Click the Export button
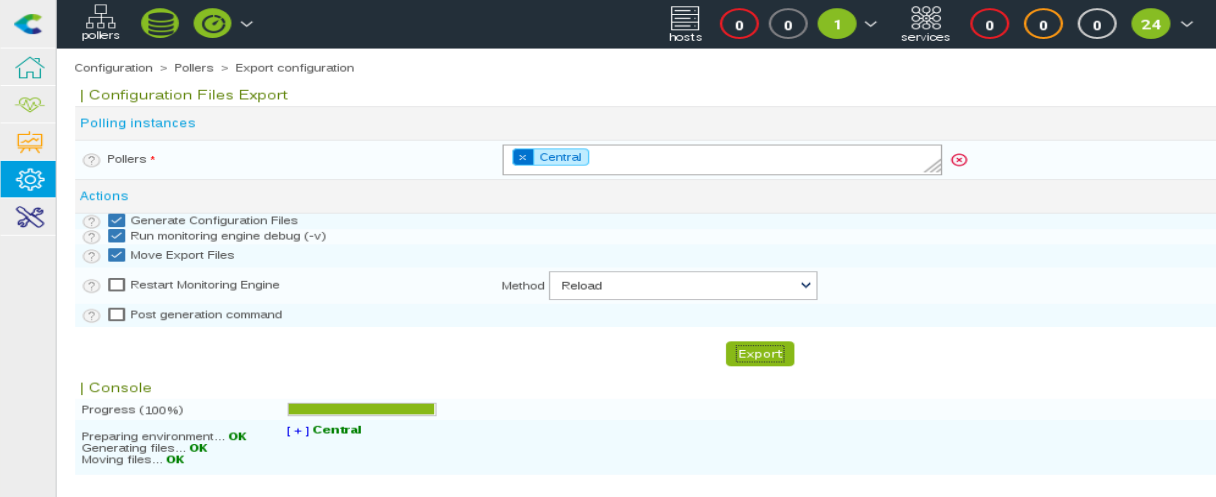This screenshot has width=1216, height=497. 759,354
